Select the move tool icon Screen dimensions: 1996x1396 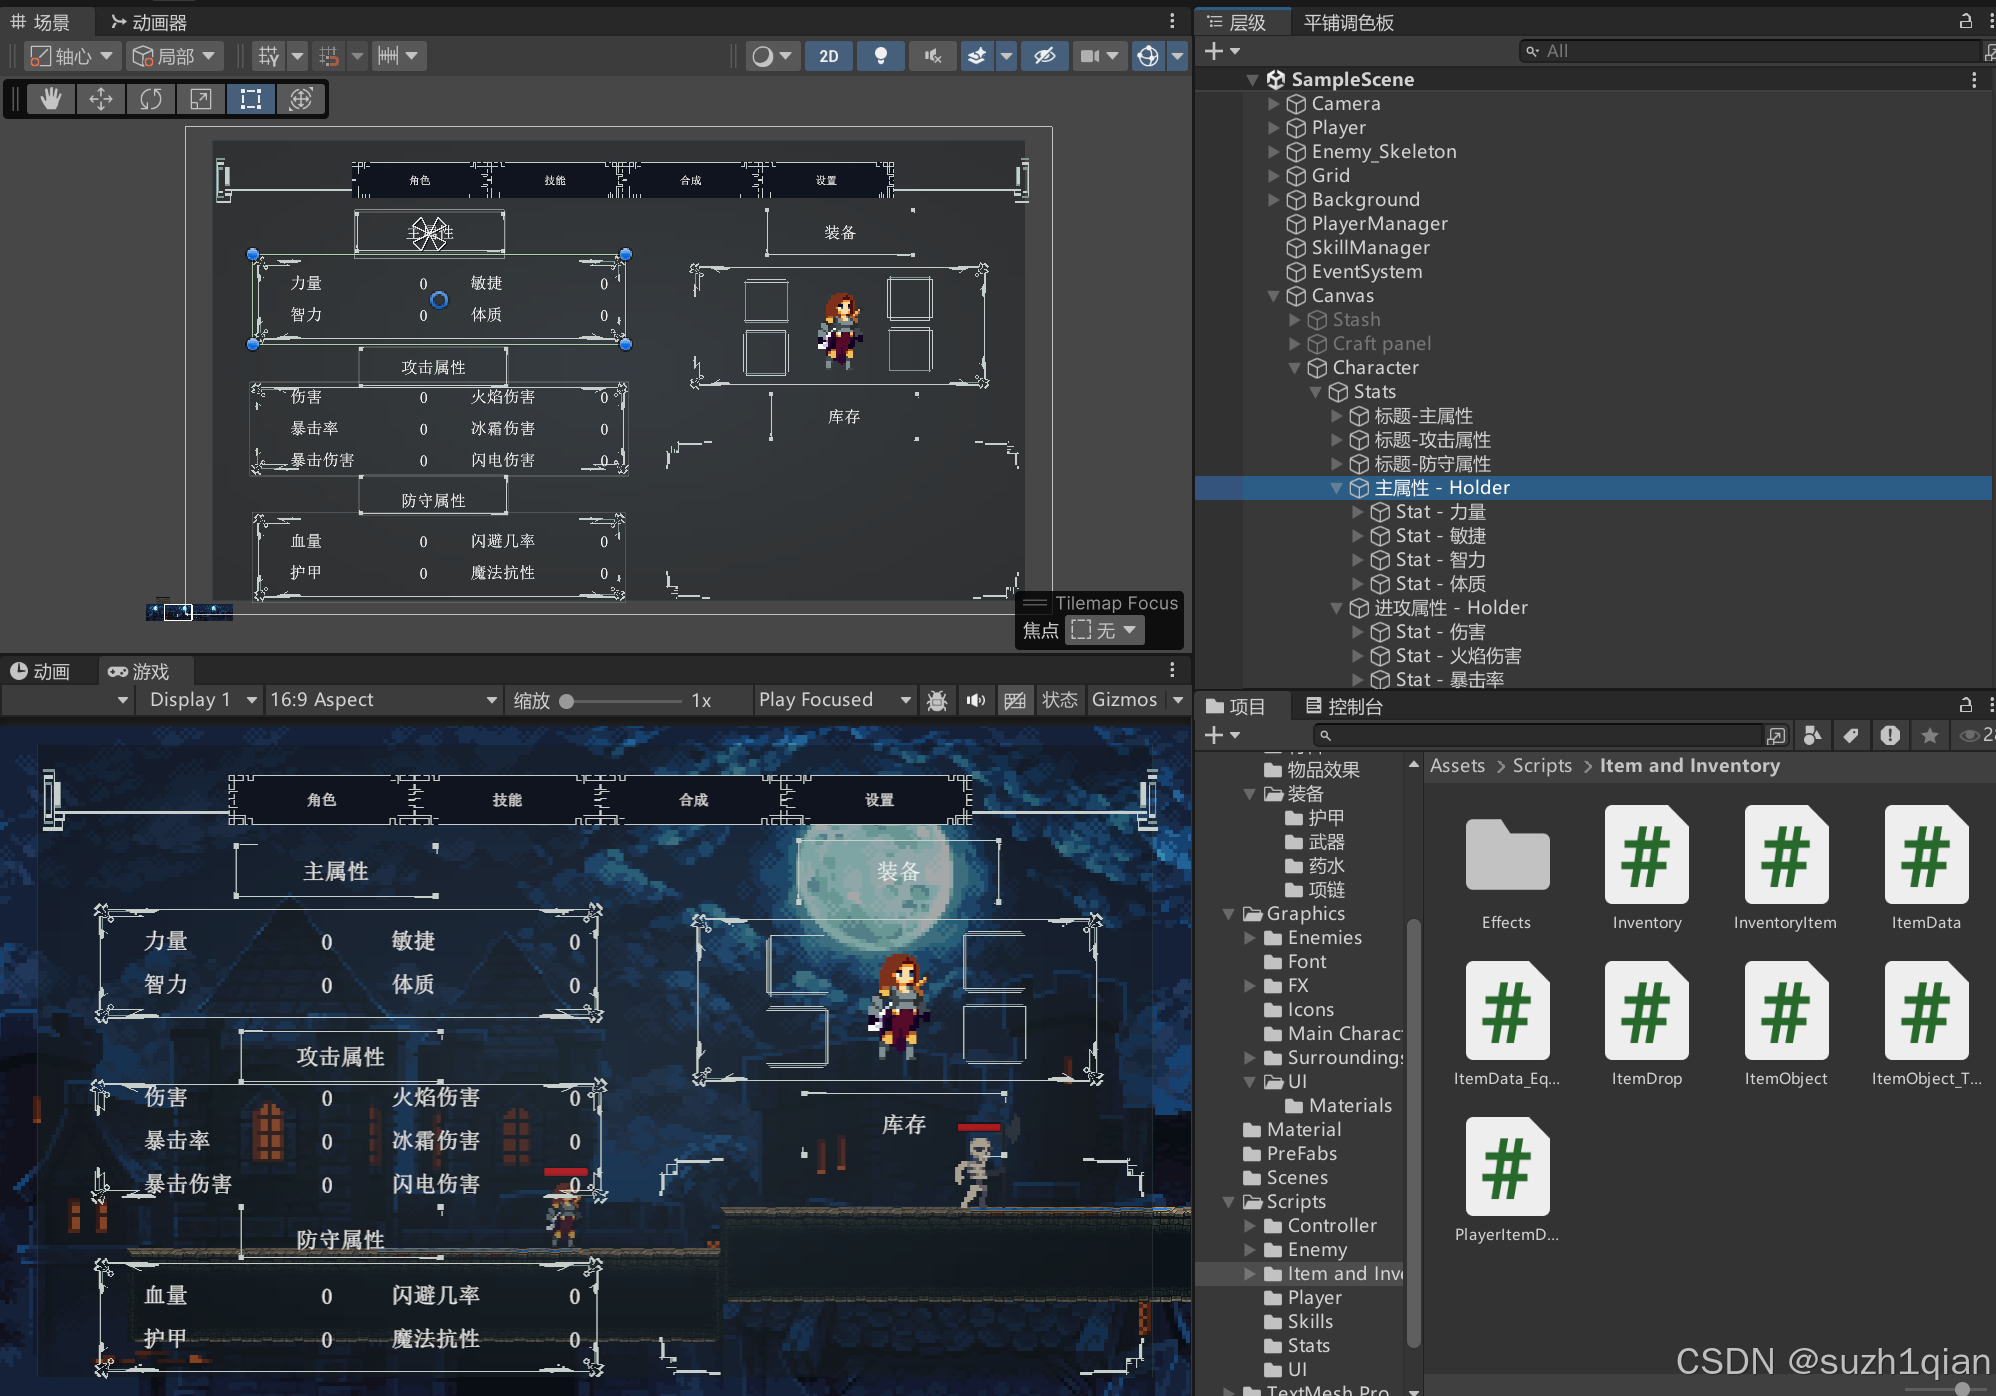coord(102,100)
